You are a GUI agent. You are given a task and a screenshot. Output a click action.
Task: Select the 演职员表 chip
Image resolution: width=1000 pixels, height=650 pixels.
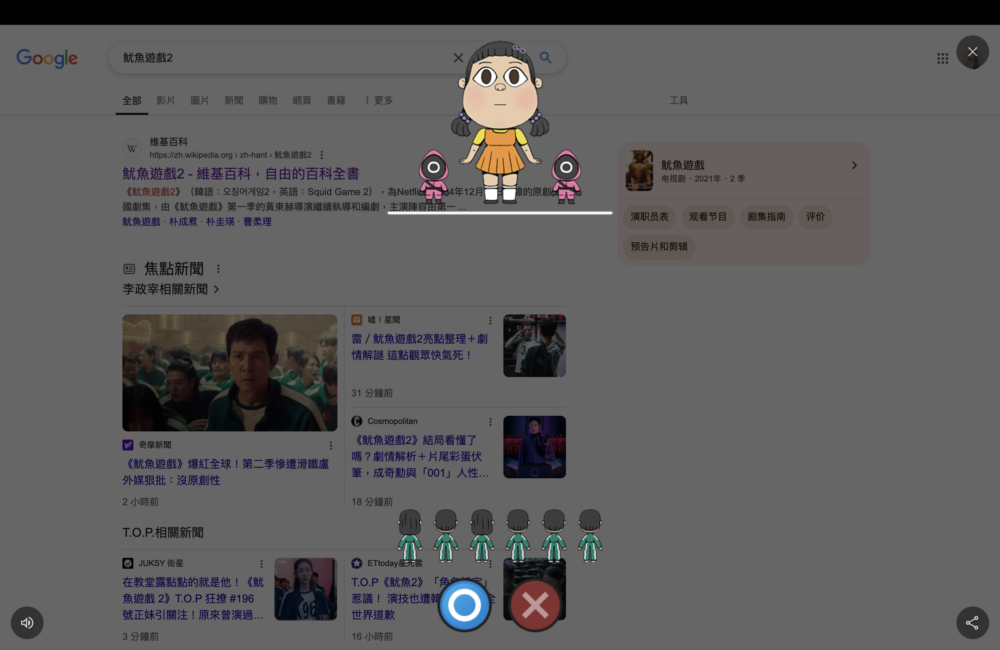click(650, 217)
